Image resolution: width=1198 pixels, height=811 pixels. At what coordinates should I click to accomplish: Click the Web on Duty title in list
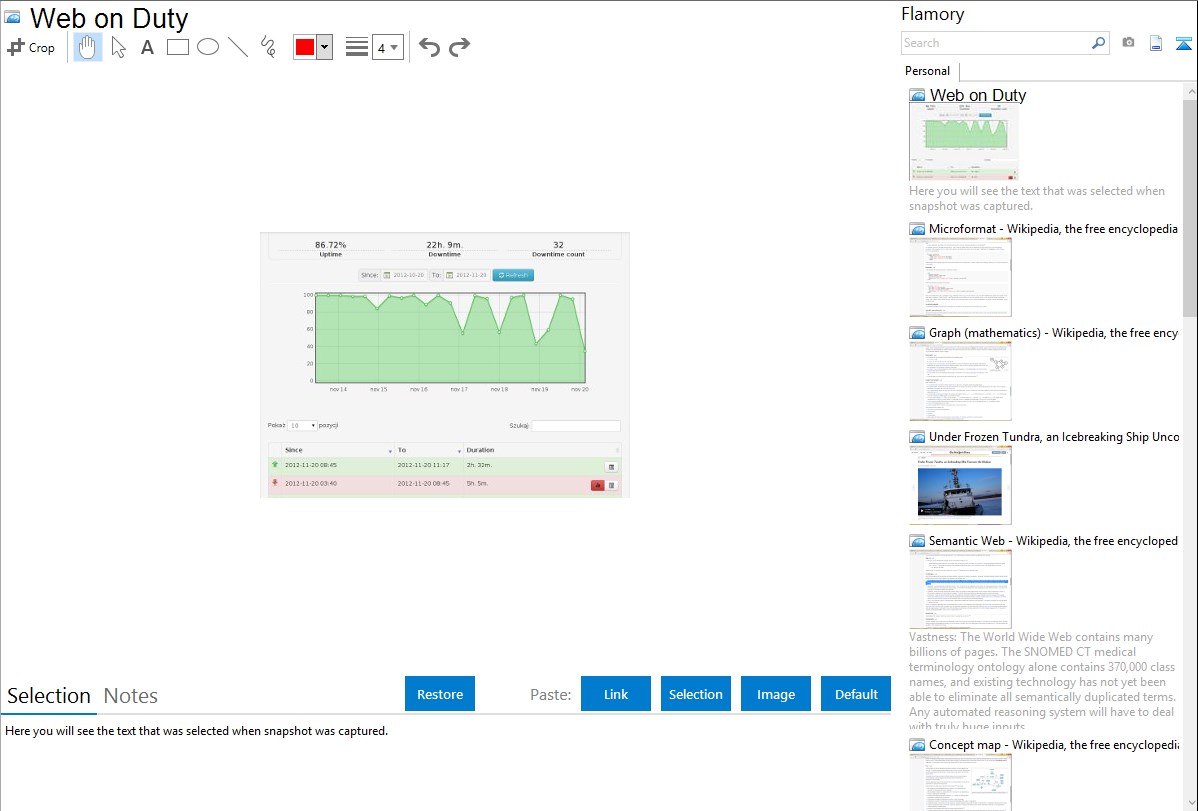pyautogui.click(x=978, y=96)
